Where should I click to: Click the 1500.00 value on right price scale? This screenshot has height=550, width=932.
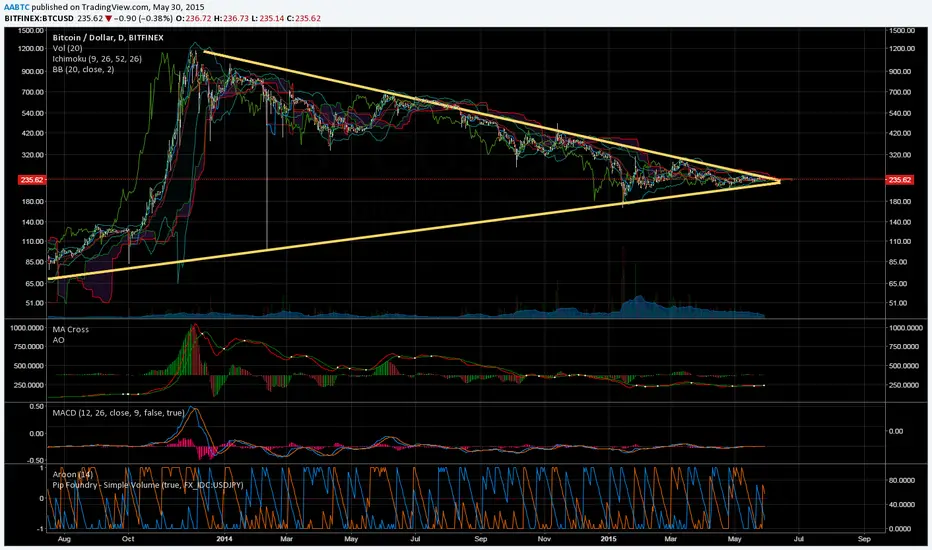point(902,30)
